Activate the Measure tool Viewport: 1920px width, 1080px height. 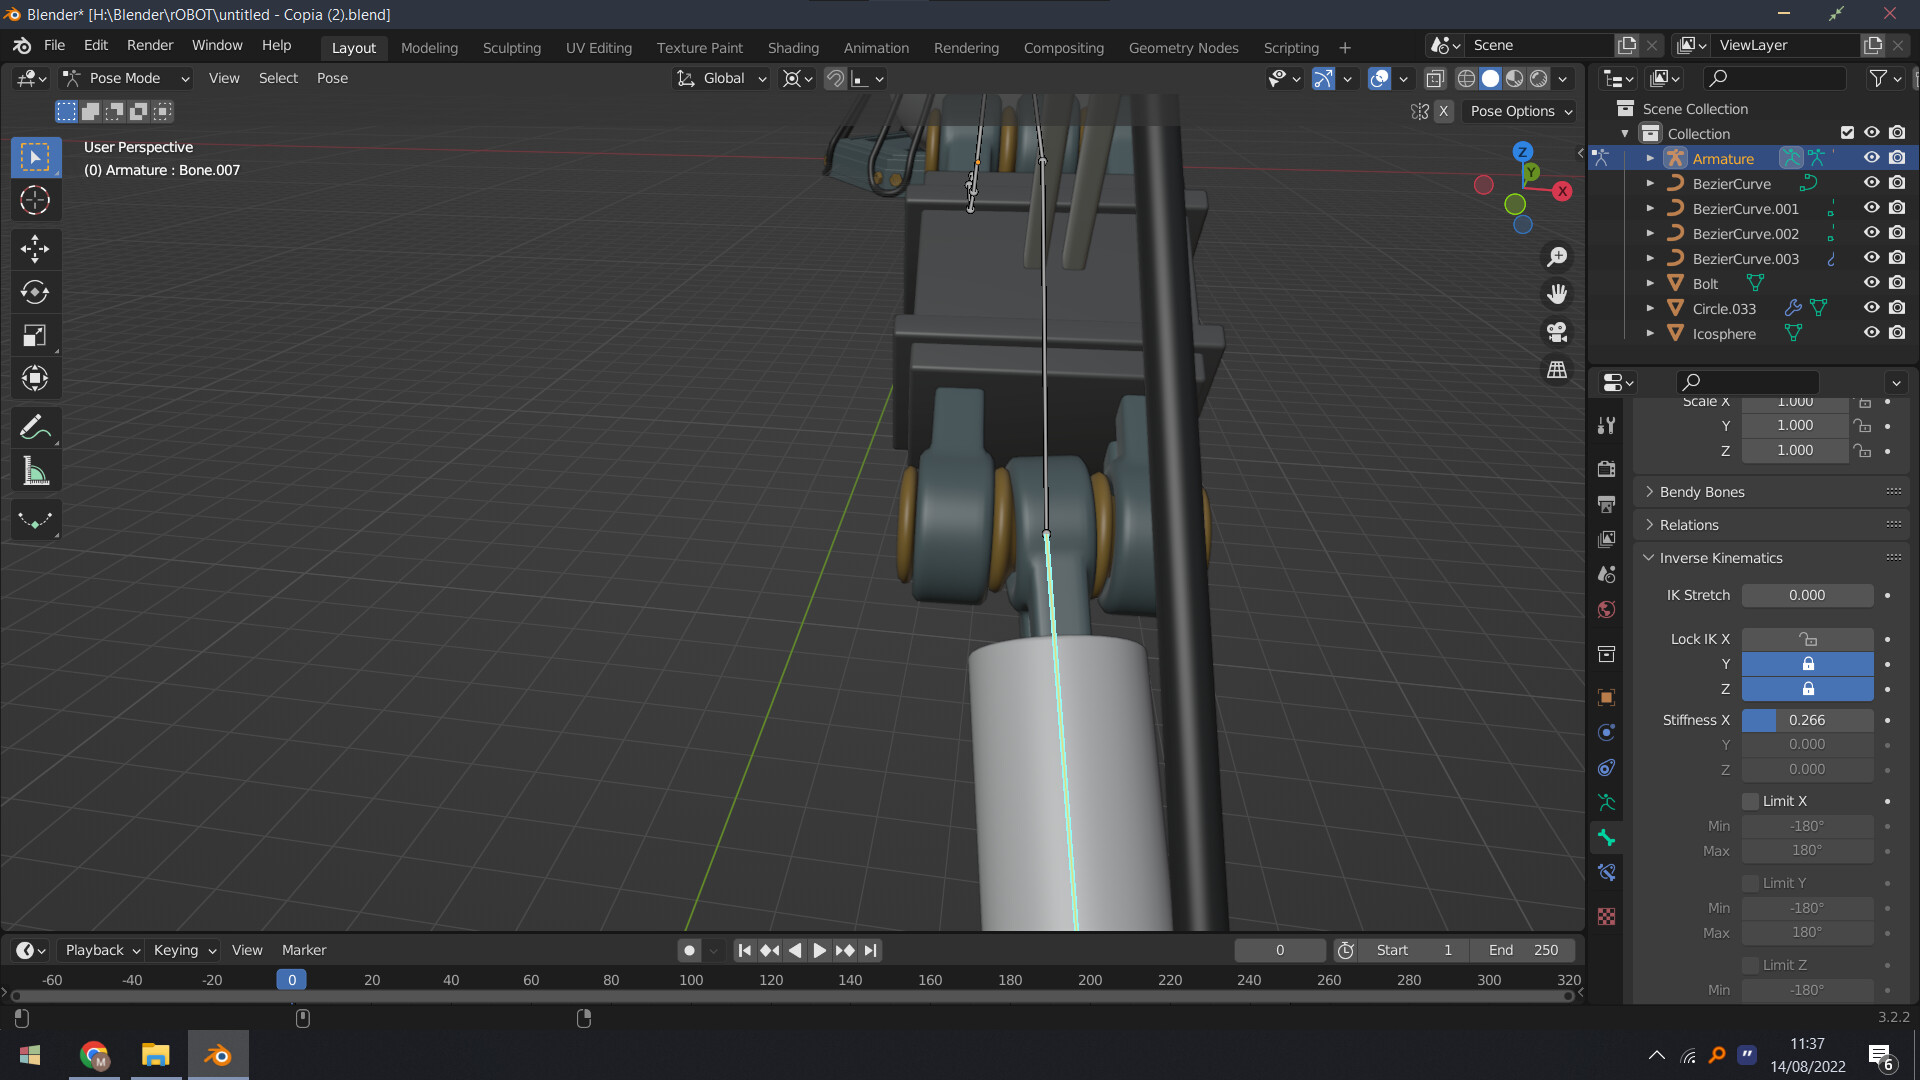click(35, 471)
